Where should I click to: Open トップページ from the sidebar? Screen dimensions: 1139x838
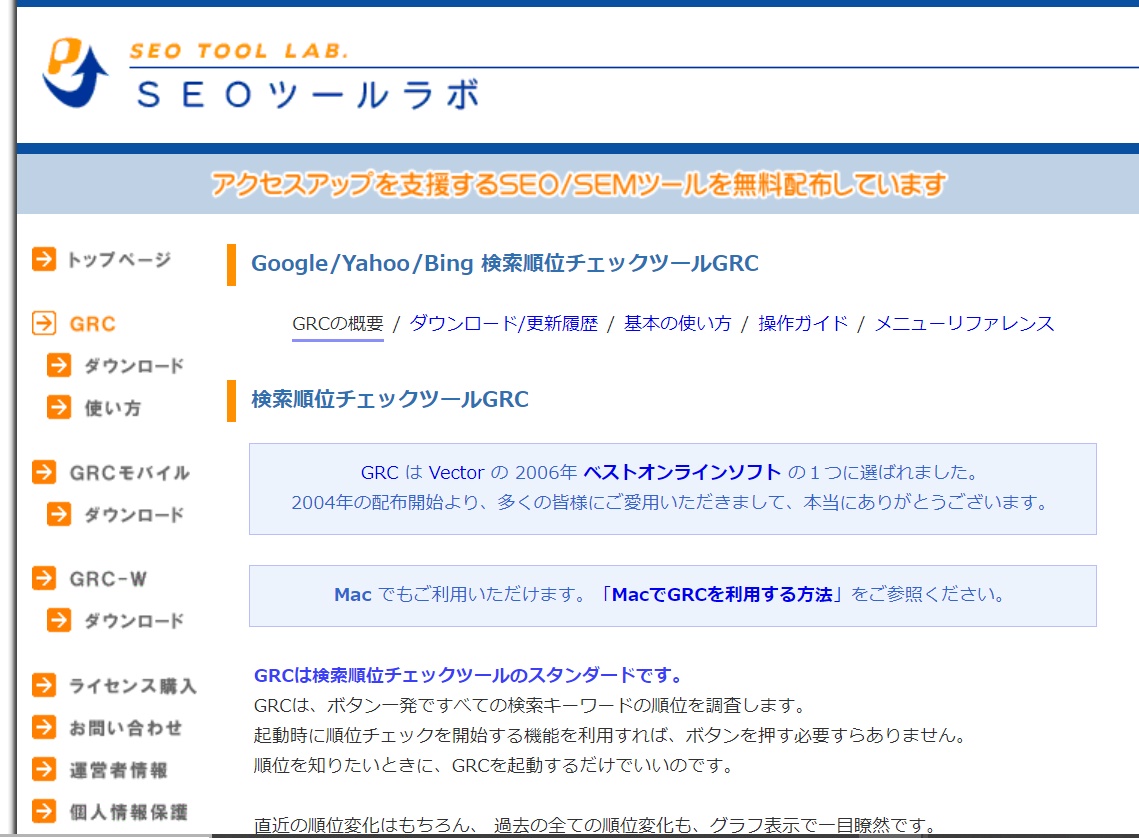[119, 259]
